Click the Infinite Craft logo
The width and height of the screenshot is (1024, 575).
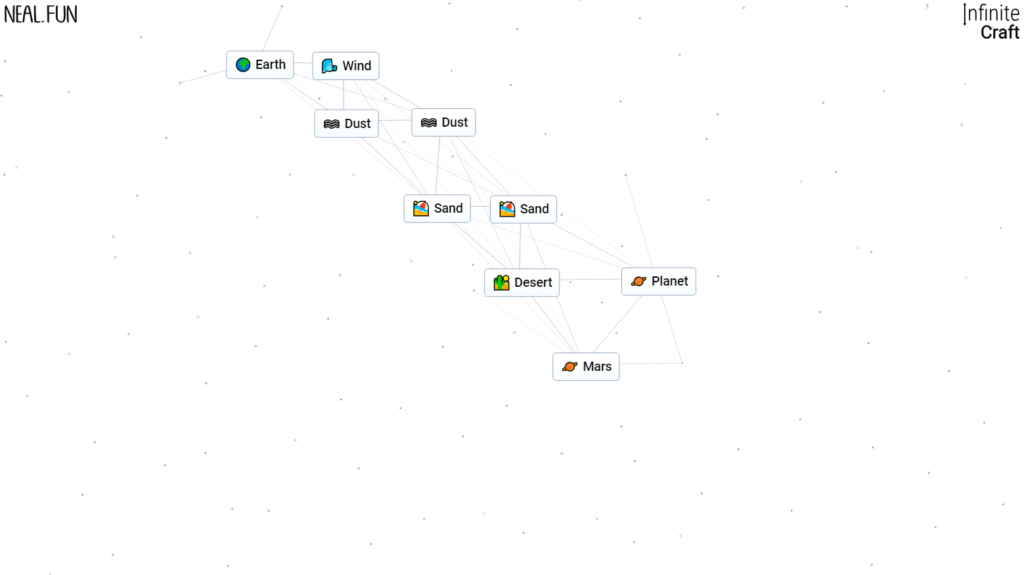point(991,23)
